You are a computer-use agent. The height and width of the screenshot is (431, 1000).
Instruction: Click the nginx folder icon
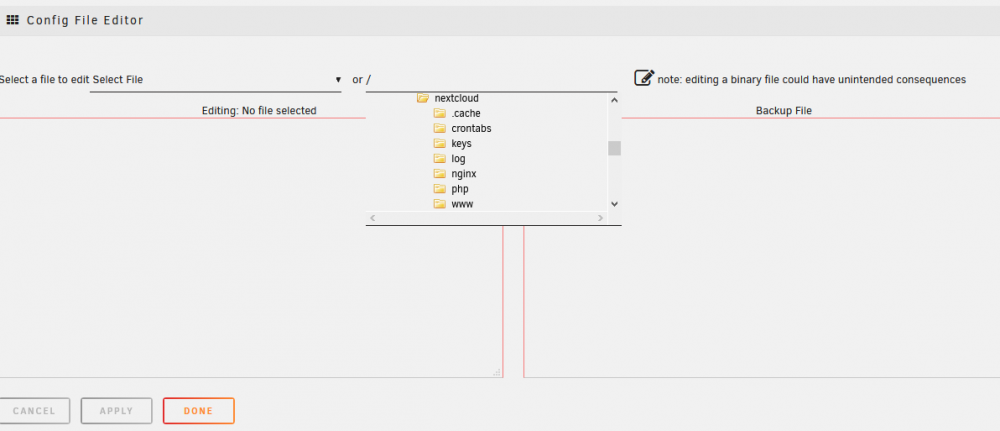coord(439,173)
